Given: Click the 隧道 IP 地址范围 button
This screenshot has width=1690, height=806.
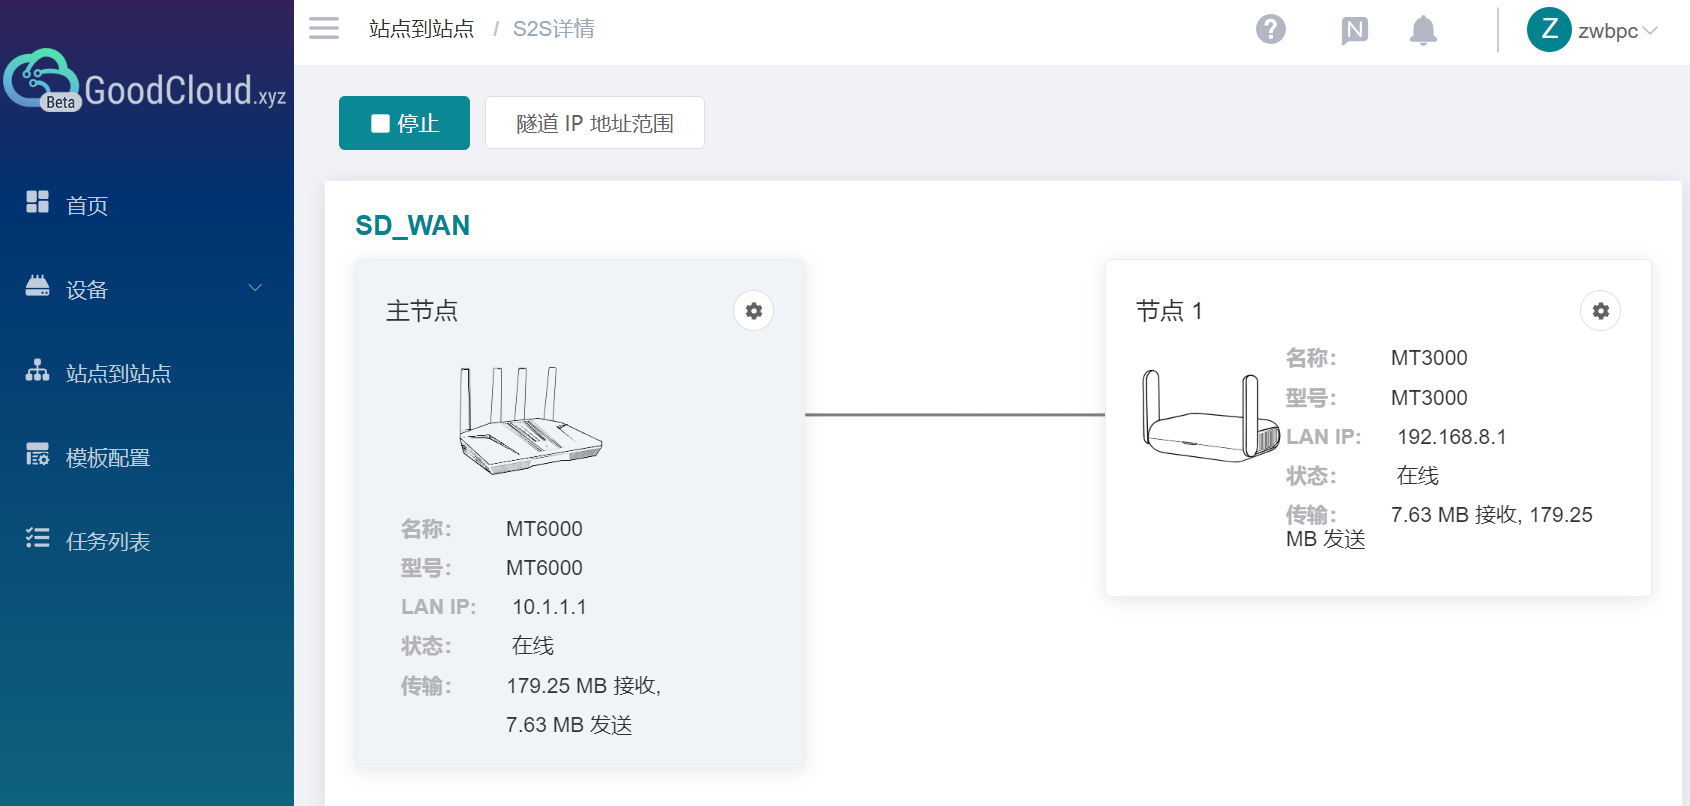Looking at the screenshot, I should (594, 123).
